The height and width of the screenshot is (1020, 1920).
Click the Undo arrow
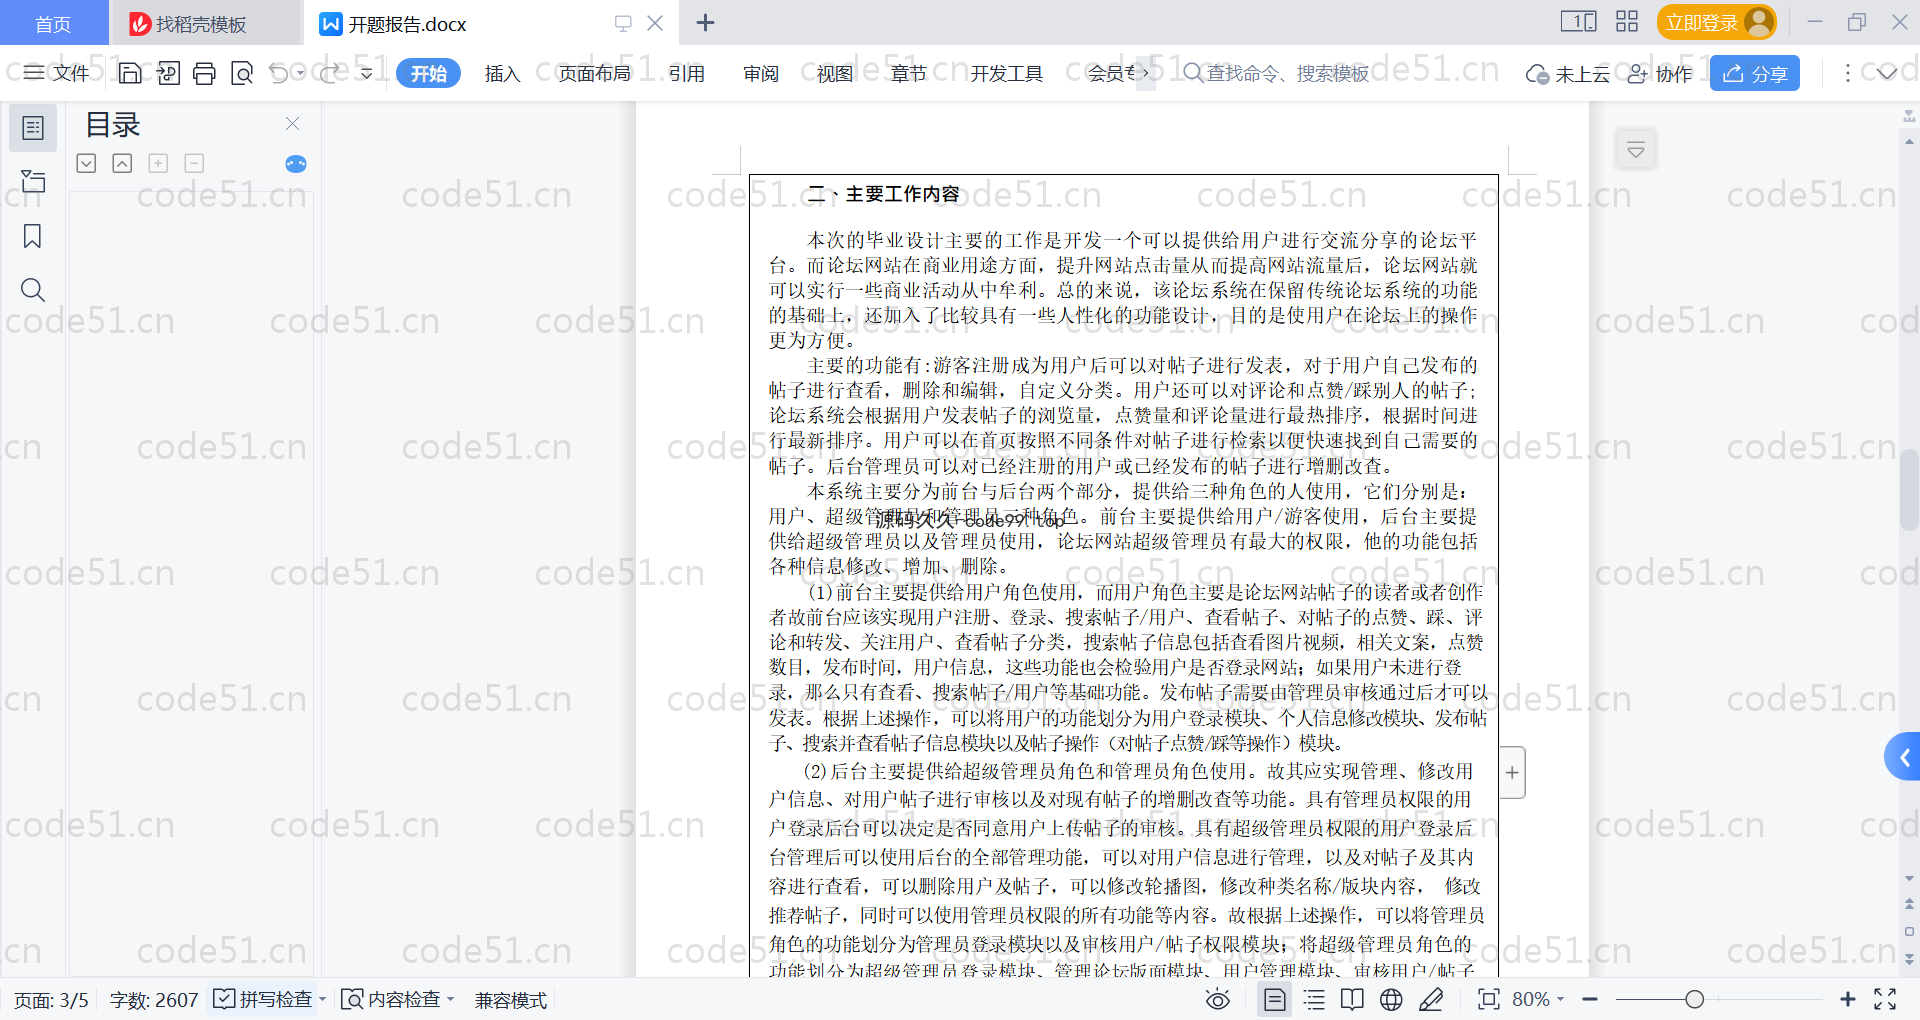tap(279, 73)
